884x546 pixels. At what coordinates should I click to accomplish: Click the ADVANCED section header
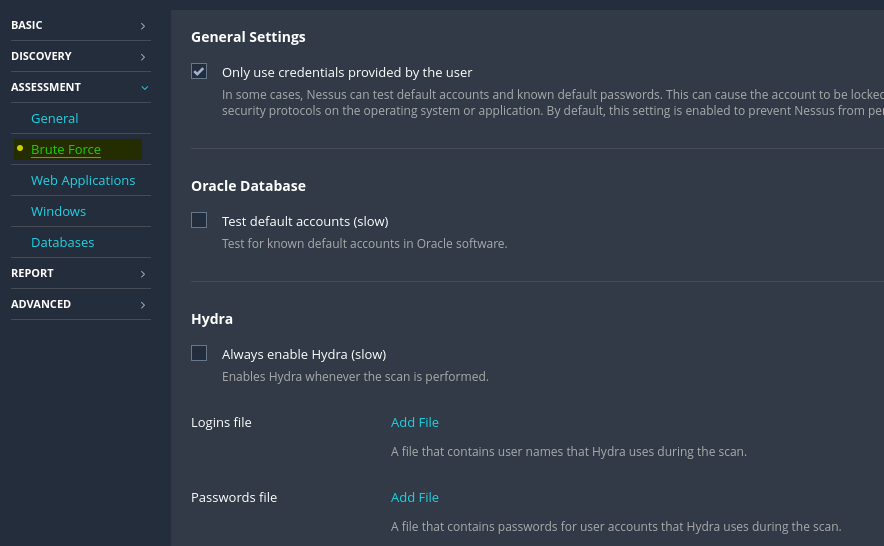pyautogui.click(x=41, y=304)
